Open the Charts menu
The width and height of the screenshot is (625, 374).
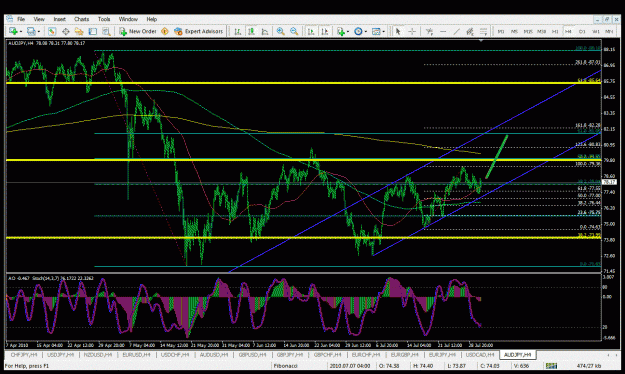81,19
